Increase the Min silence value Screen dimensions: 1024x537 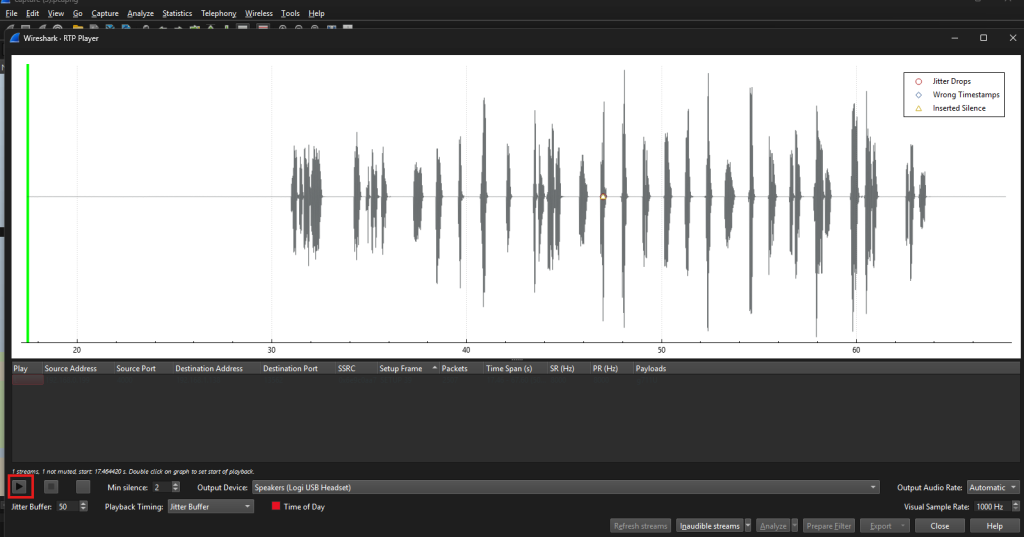point(176,485)
